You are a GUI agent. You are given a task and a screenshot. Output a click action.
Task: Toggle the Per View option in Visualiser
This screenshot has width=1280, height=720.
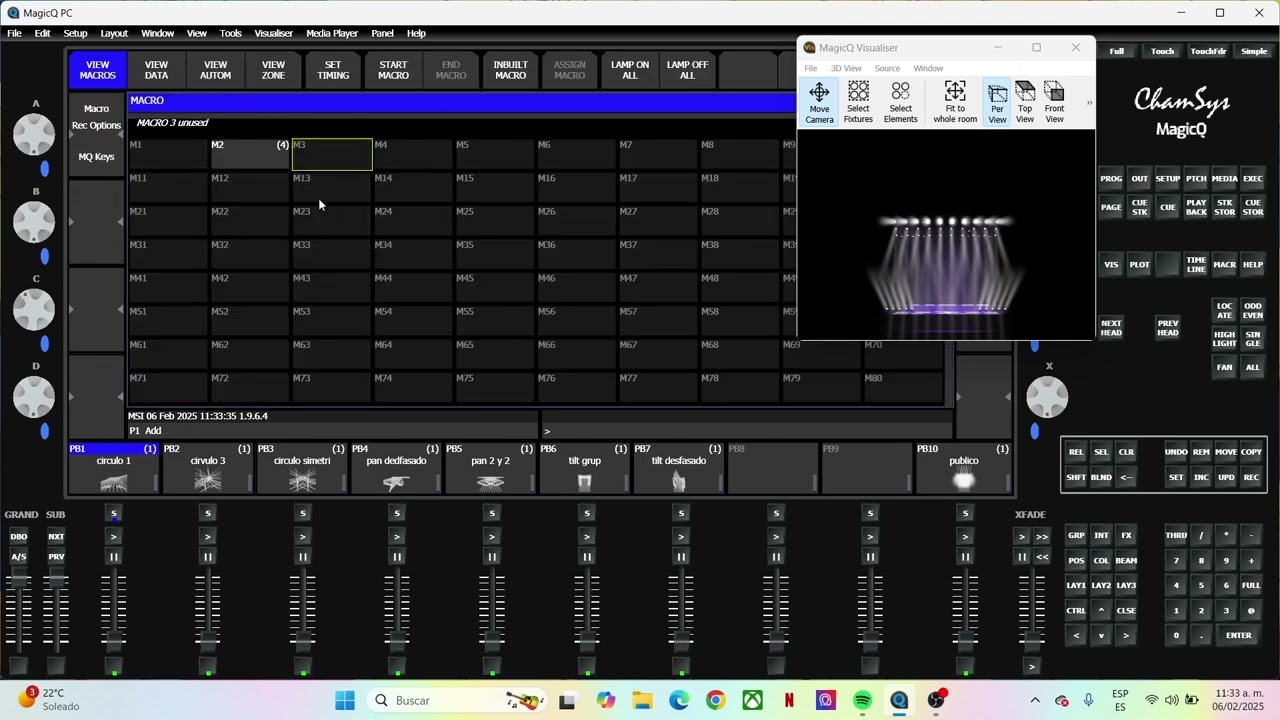point(997,103)
